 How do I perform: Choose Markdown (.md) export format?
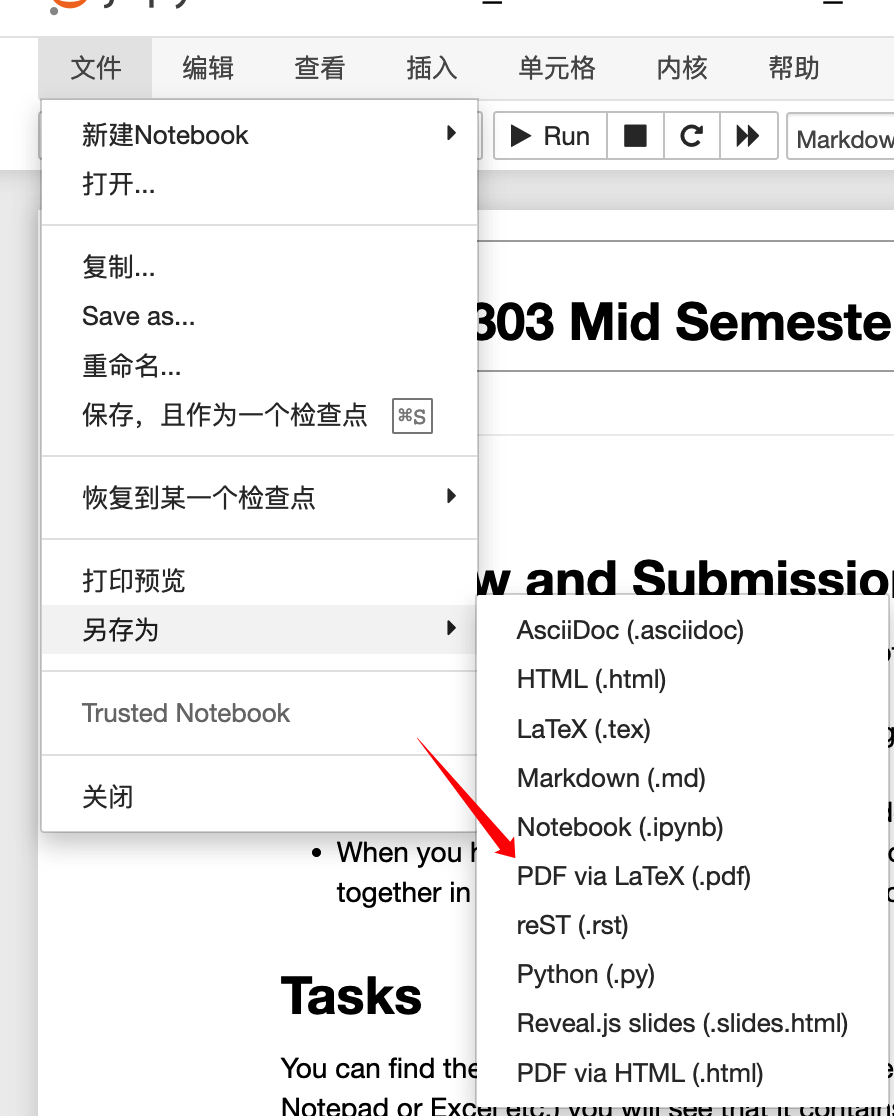point(611,777)
